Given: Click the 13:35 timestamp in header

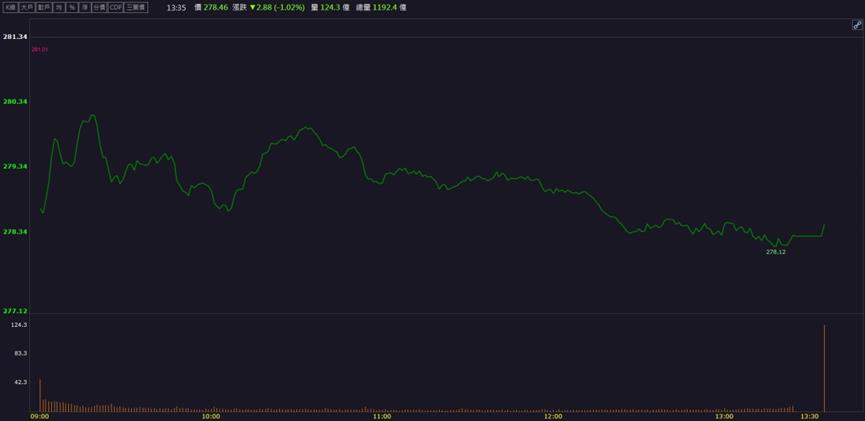Looking at the screenshot, I should point(176,8).
